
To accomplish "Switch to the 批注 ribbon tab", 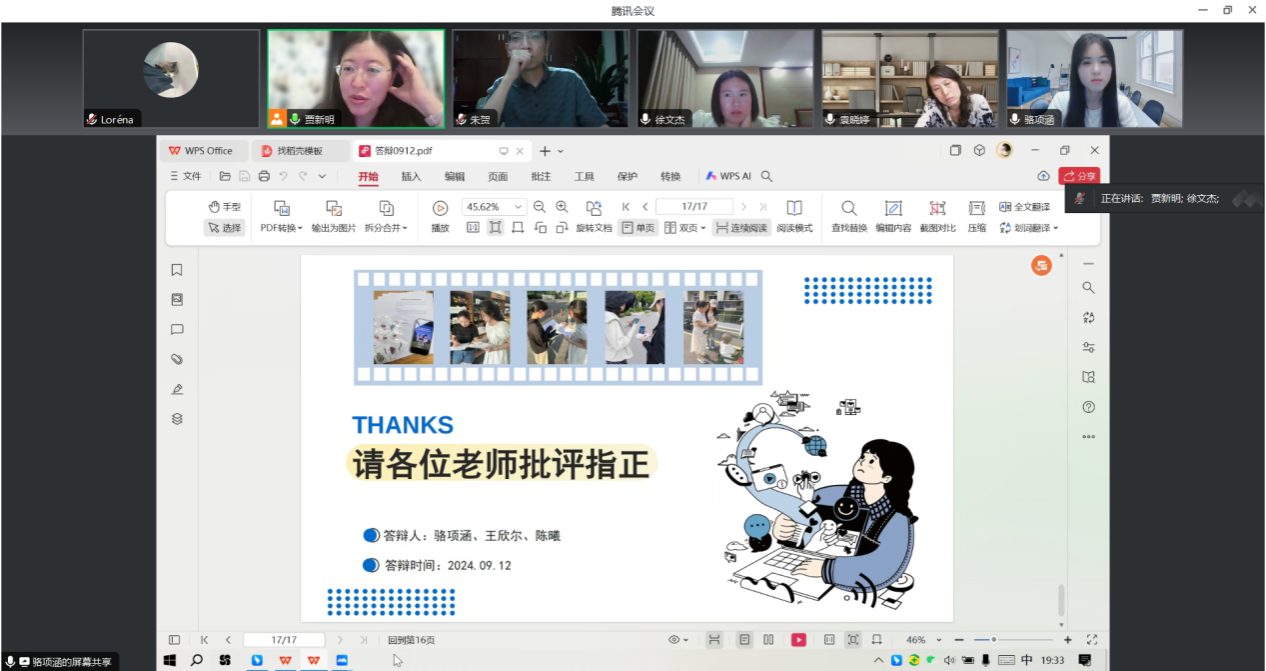I will click(541, 177).
